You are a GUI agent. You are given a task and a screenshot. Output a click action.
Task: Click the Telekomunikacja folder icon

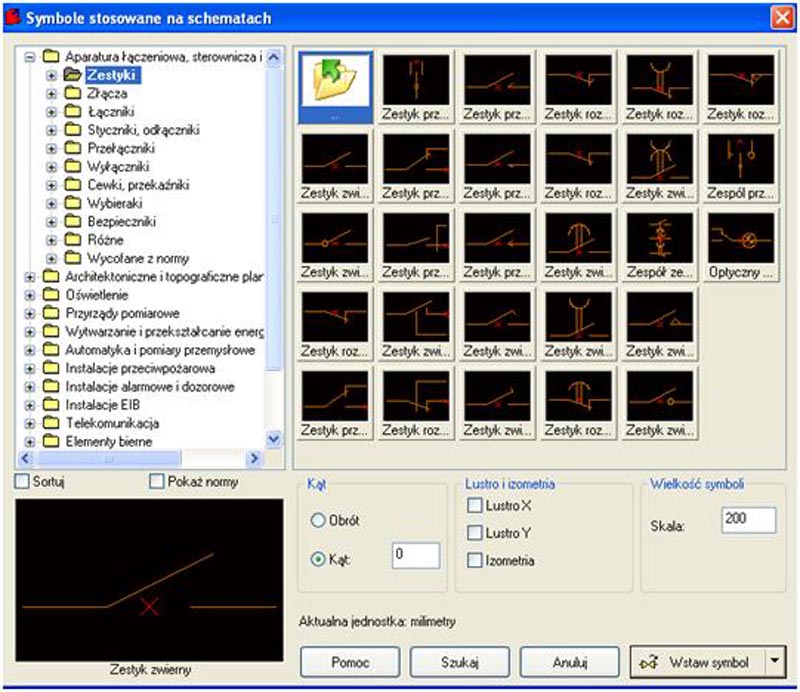[x=51, y=423]
